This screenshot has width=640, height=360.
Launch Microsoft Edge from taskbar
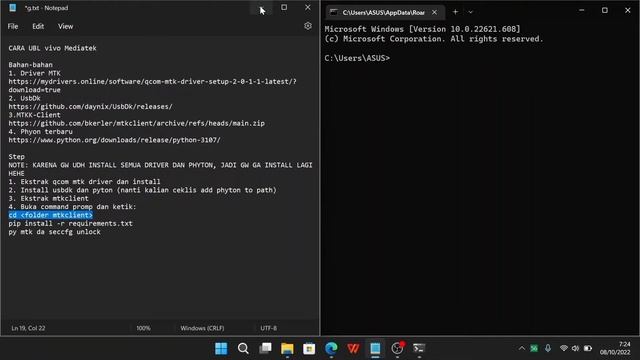coord(331,349)
